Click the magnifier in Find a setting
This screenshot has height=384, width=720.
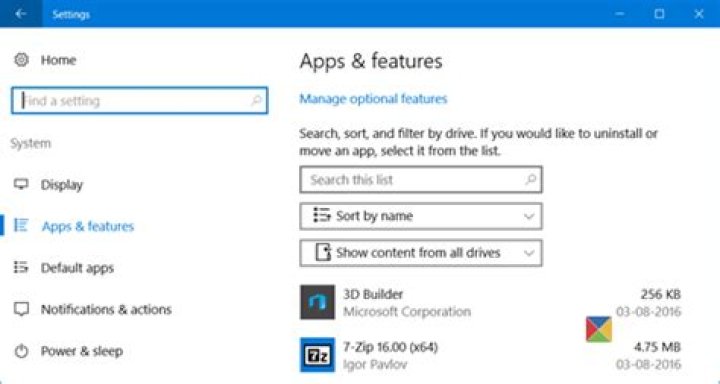click(x=256, y=100)
